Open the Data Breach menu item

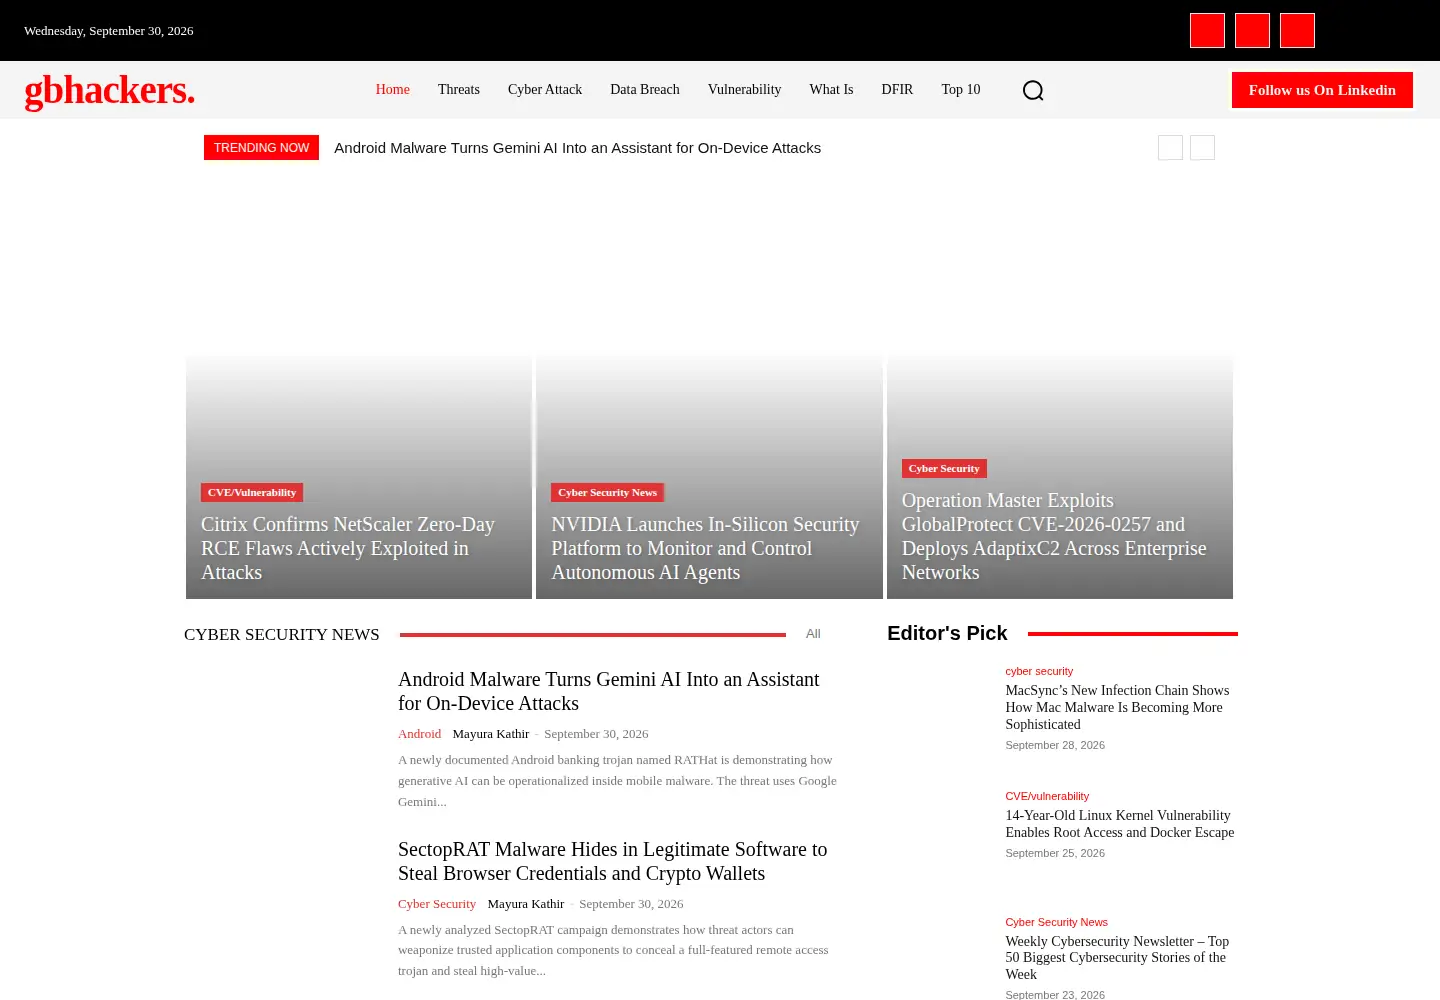(x=645, y=90)
